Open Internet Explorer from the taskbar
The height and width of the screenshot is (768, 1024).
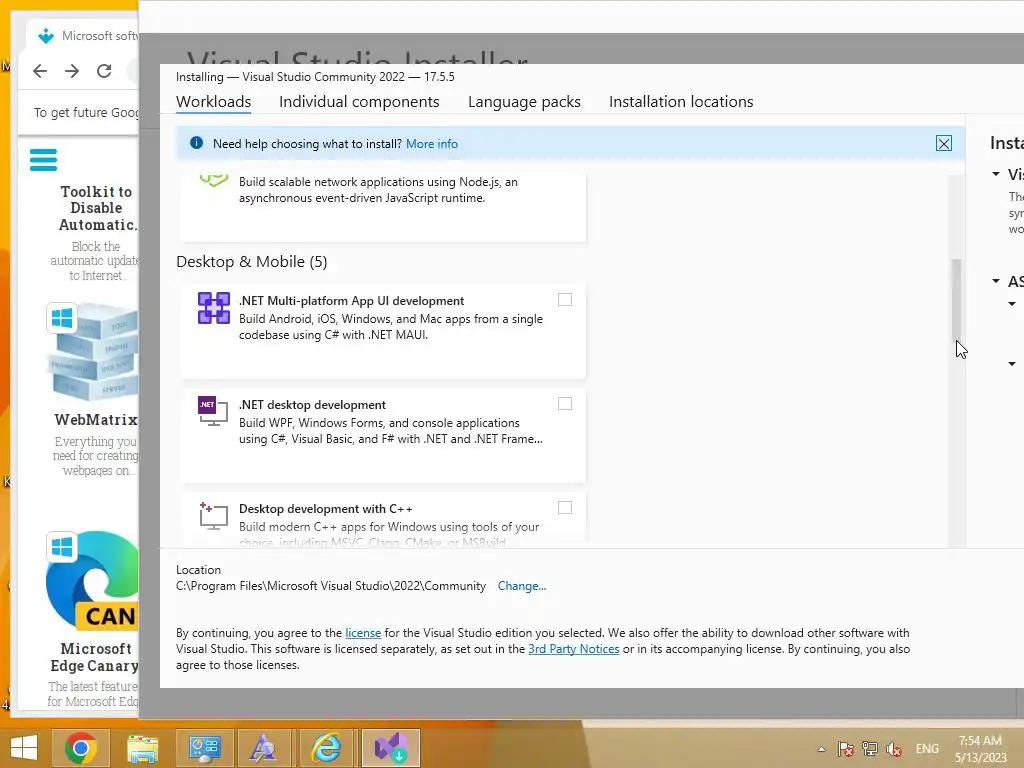(x=326, y=748)
